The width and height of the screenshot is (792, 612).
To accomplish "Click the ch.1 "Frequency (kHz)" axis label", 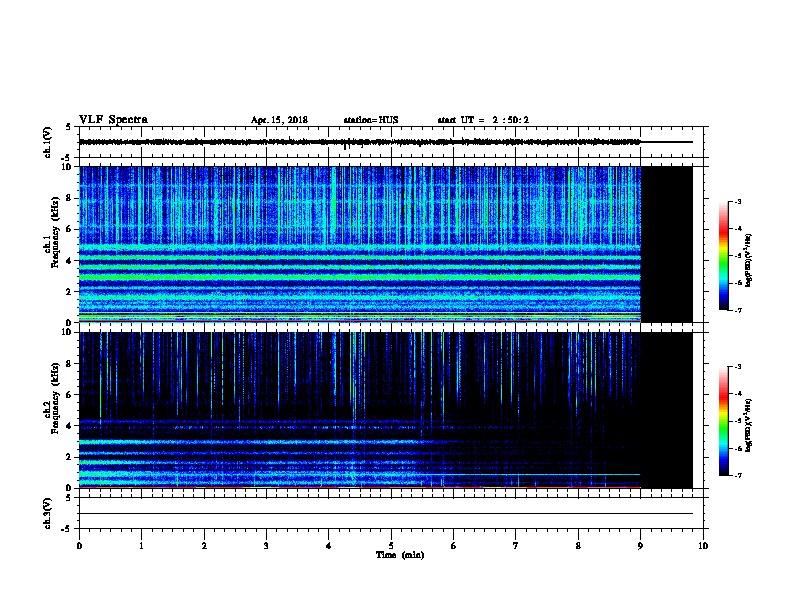I will [55, 231].
